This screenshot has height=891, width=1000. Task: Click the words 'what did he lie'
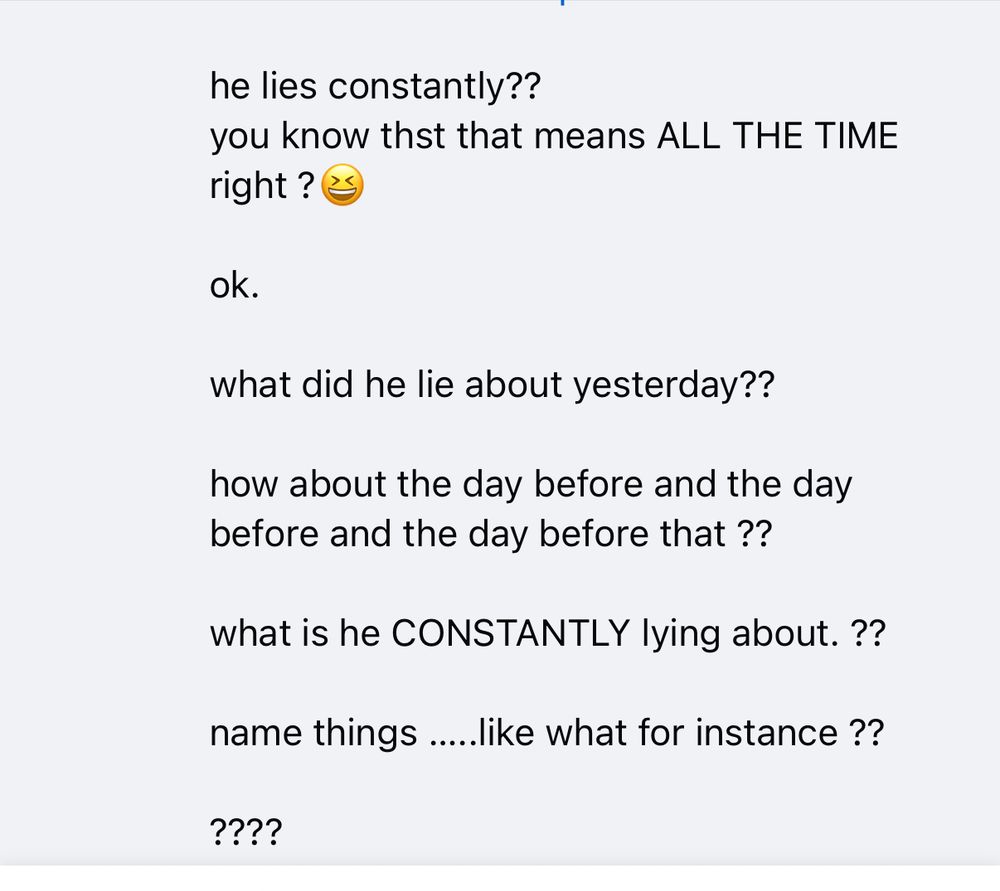coord(332,385)
